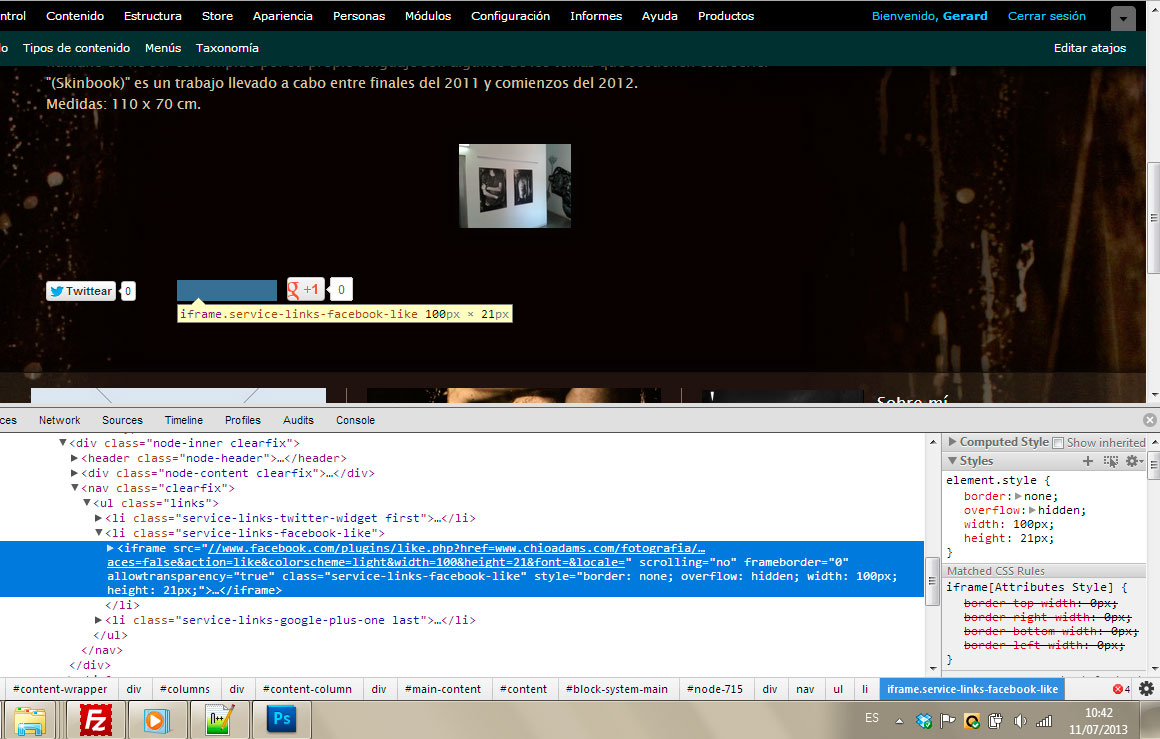Click the red error count indicator
The width and height of the screenshot is (1160, 739).
(1121, 689)
